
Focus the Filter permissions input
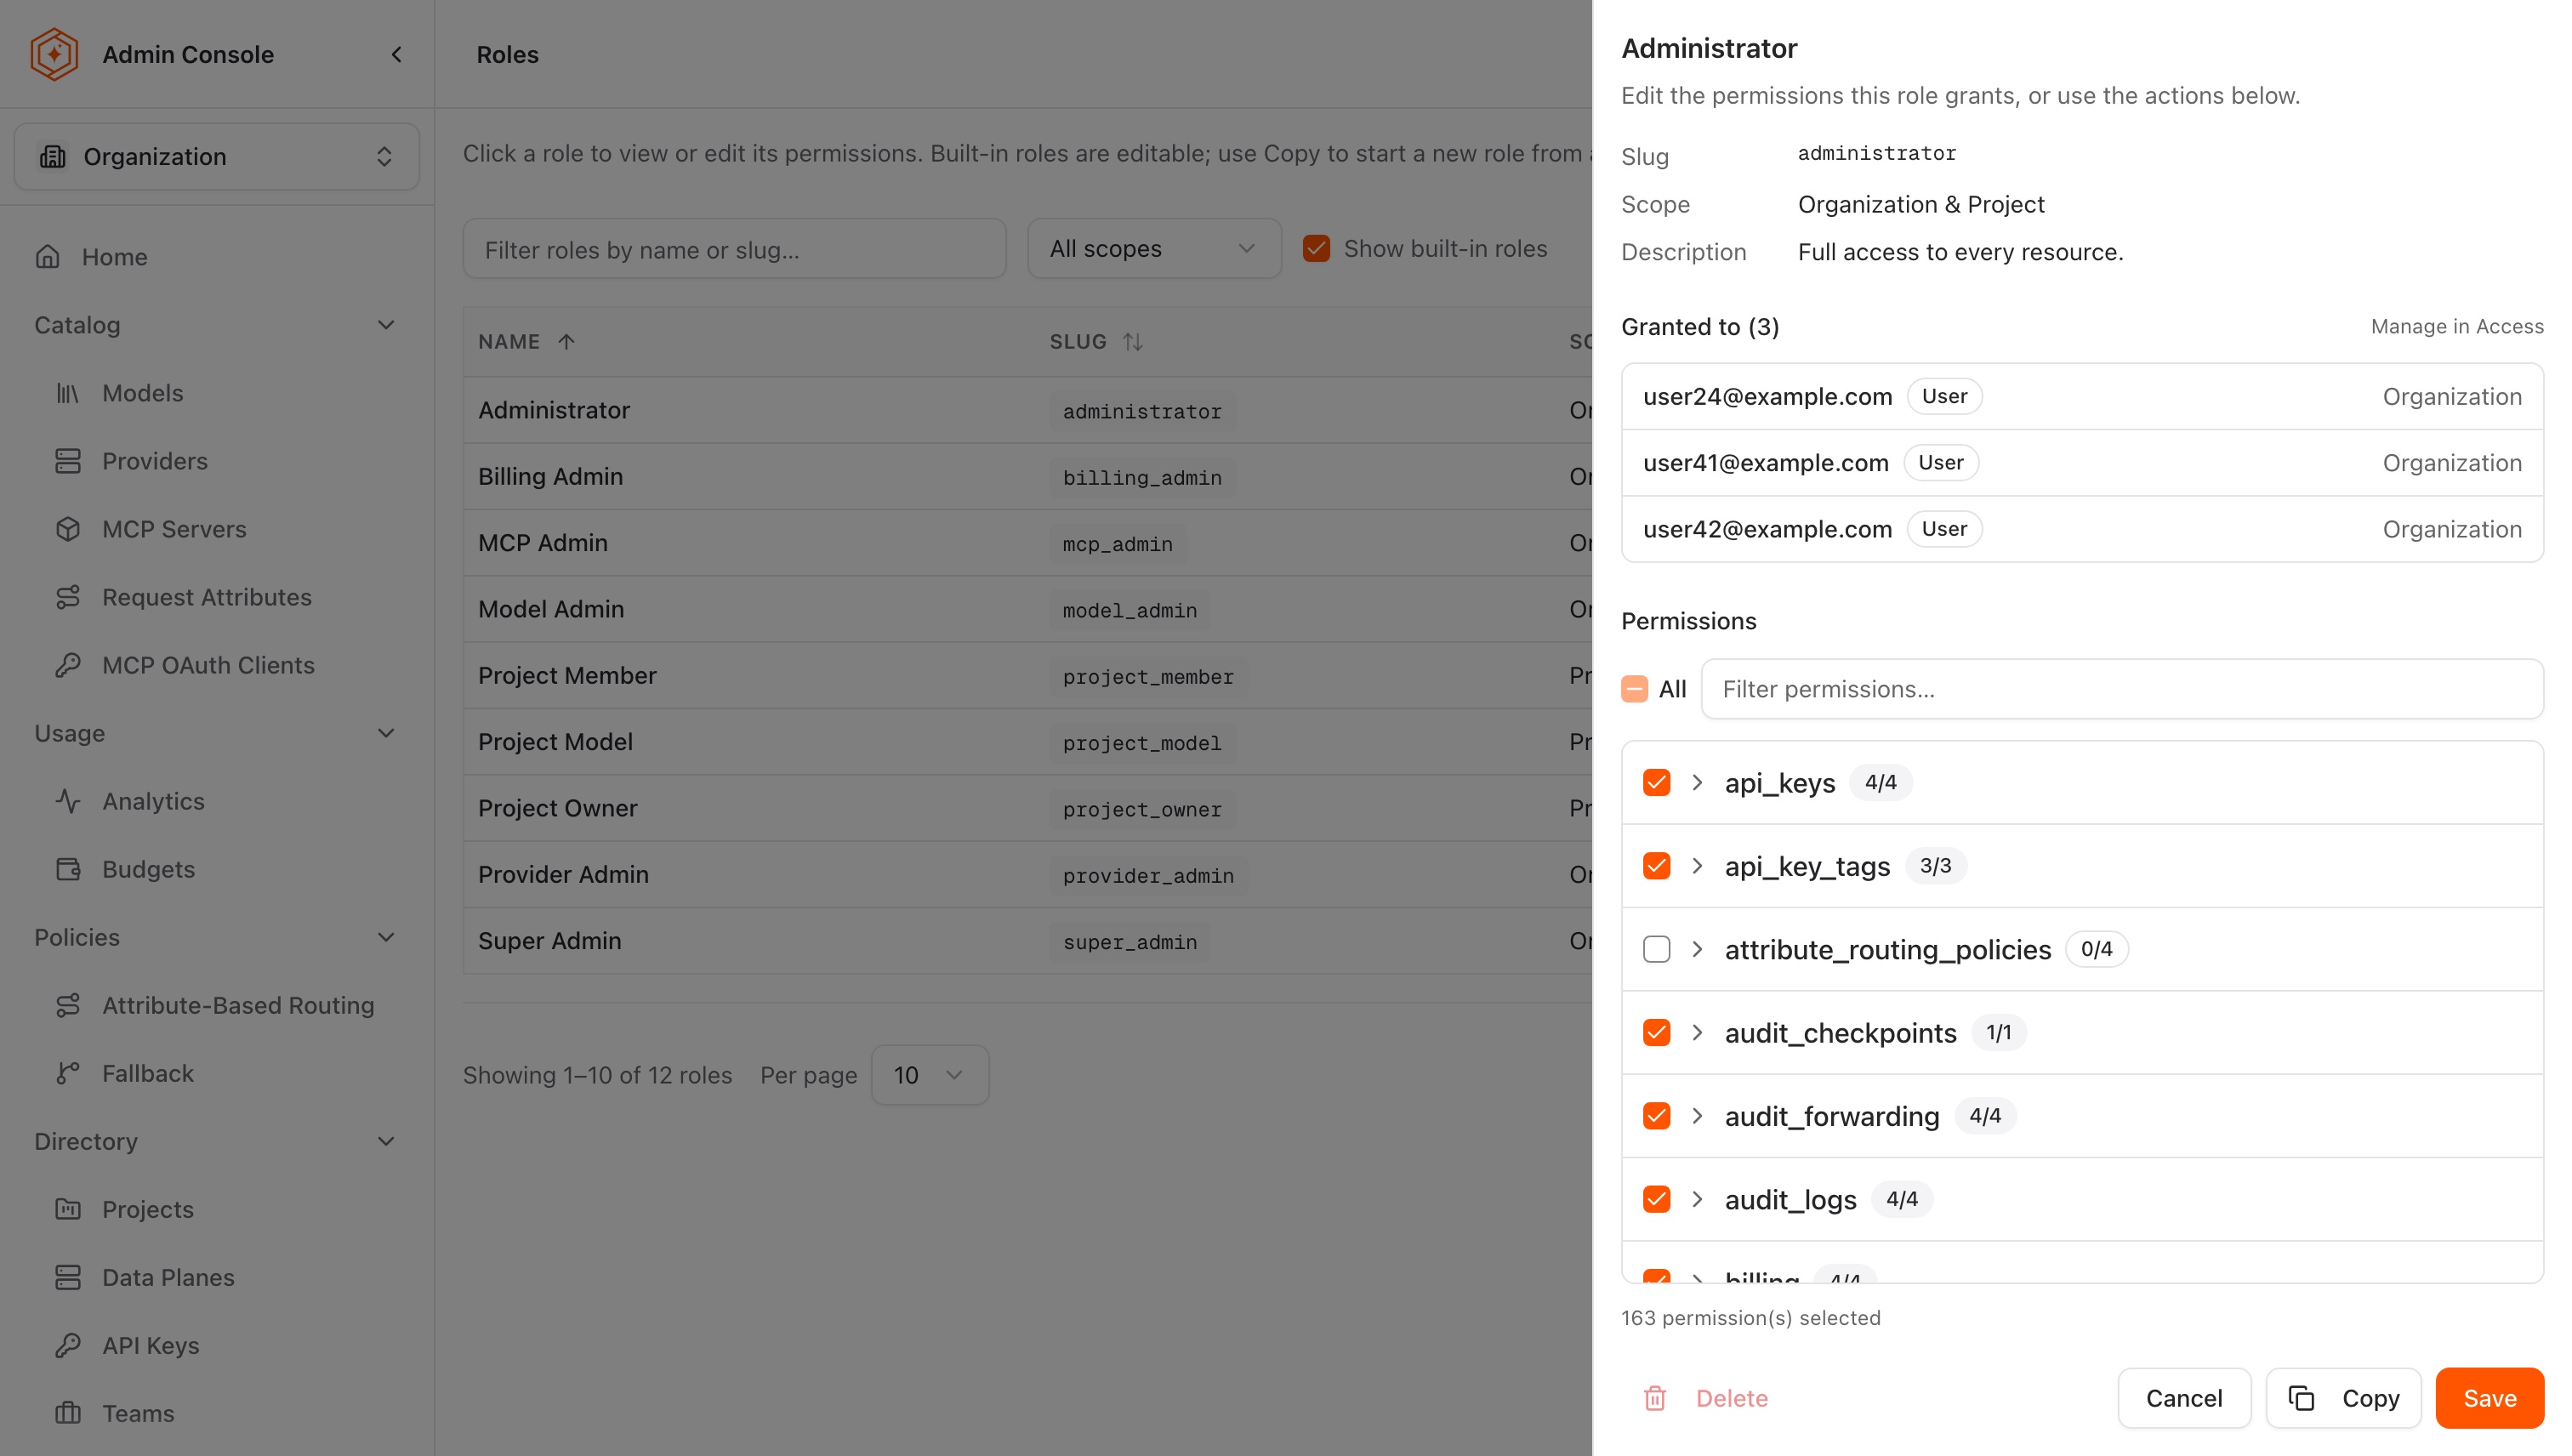pos(2122,689)
